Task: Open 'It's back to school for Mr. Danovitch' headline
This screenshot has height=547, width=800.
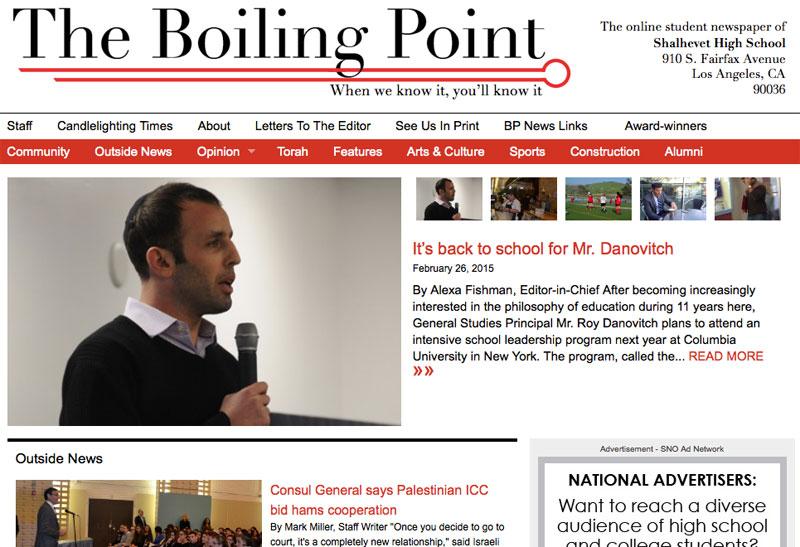Action: [543, 248]
